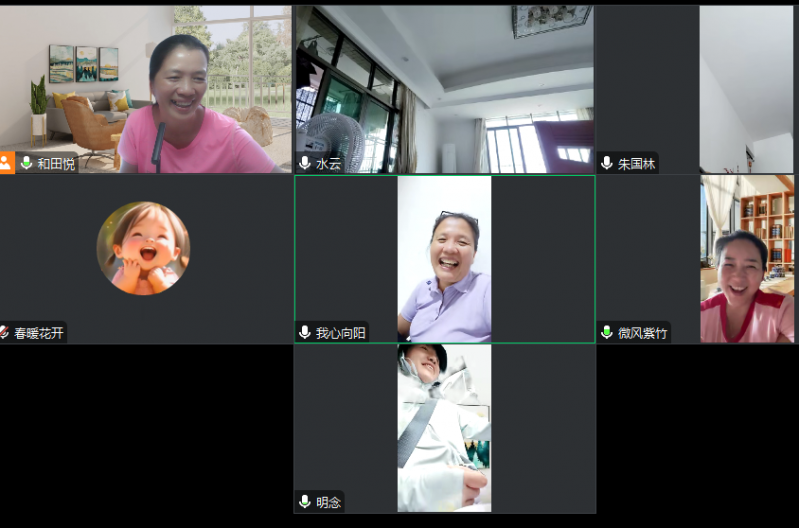799x528 pixels.
Task: Click the 明念 name label
Action: [x=328, y=502]
